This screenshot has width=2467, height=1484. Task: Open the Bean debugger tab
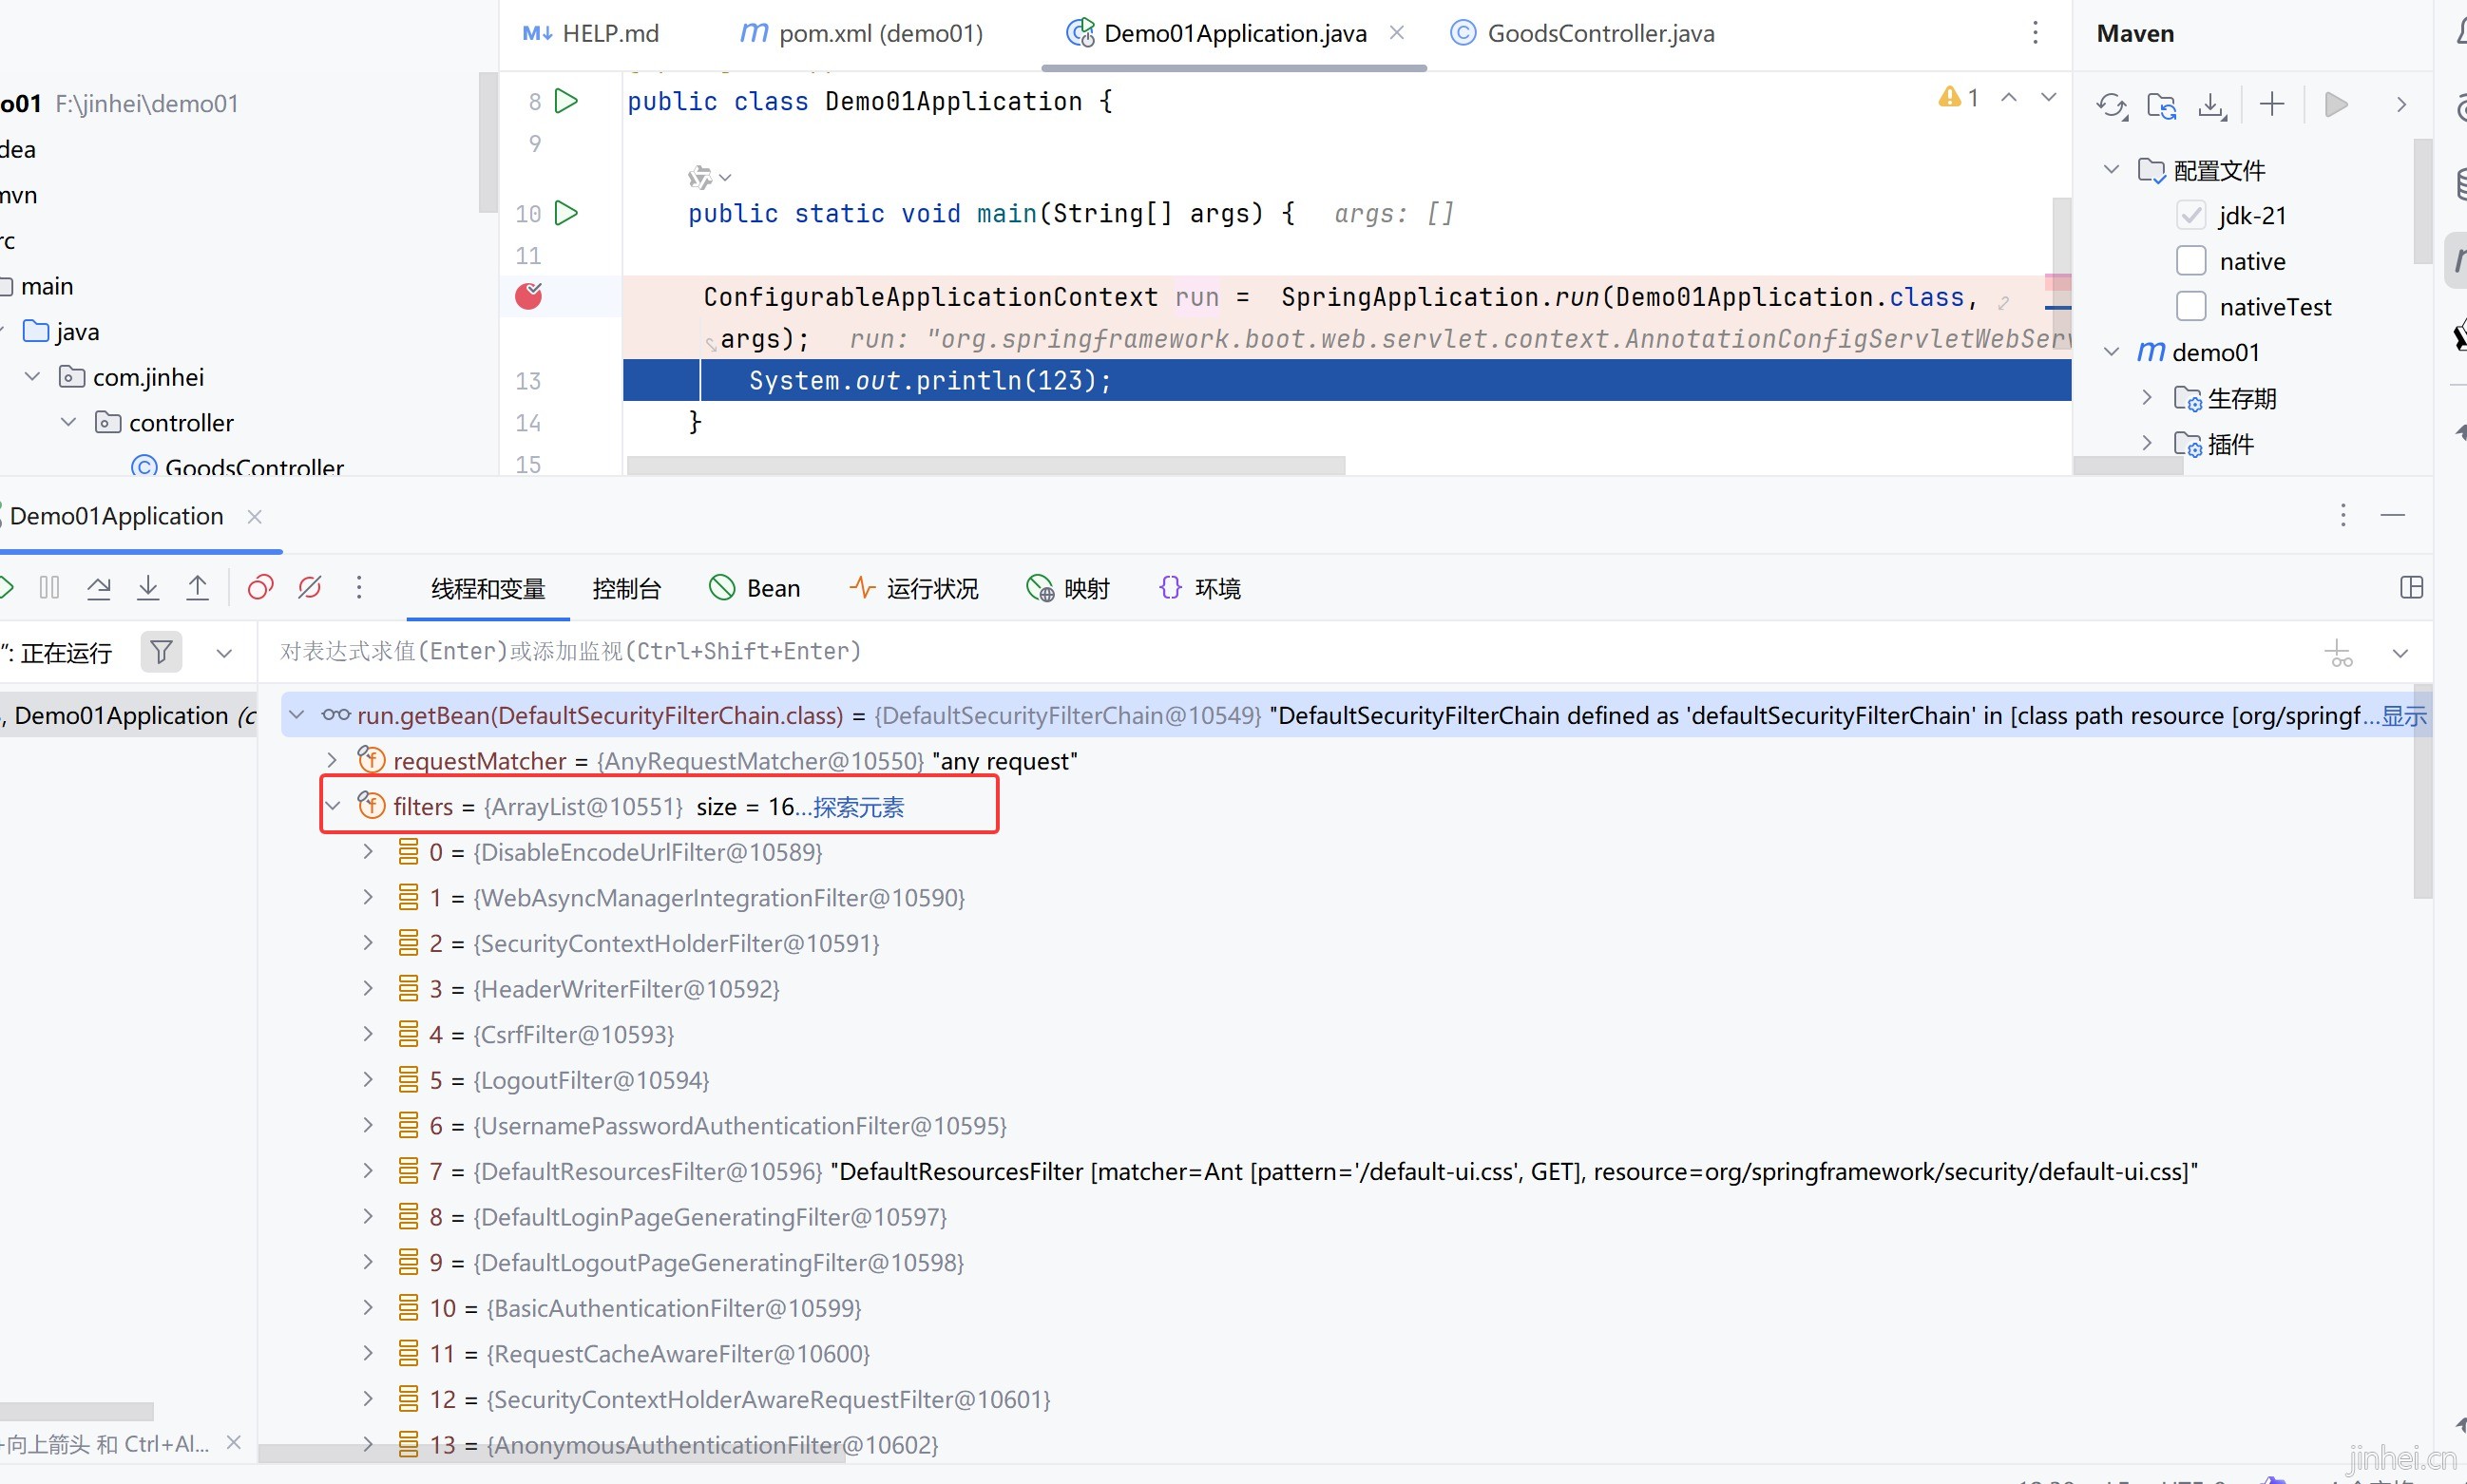tap(755, 589)
